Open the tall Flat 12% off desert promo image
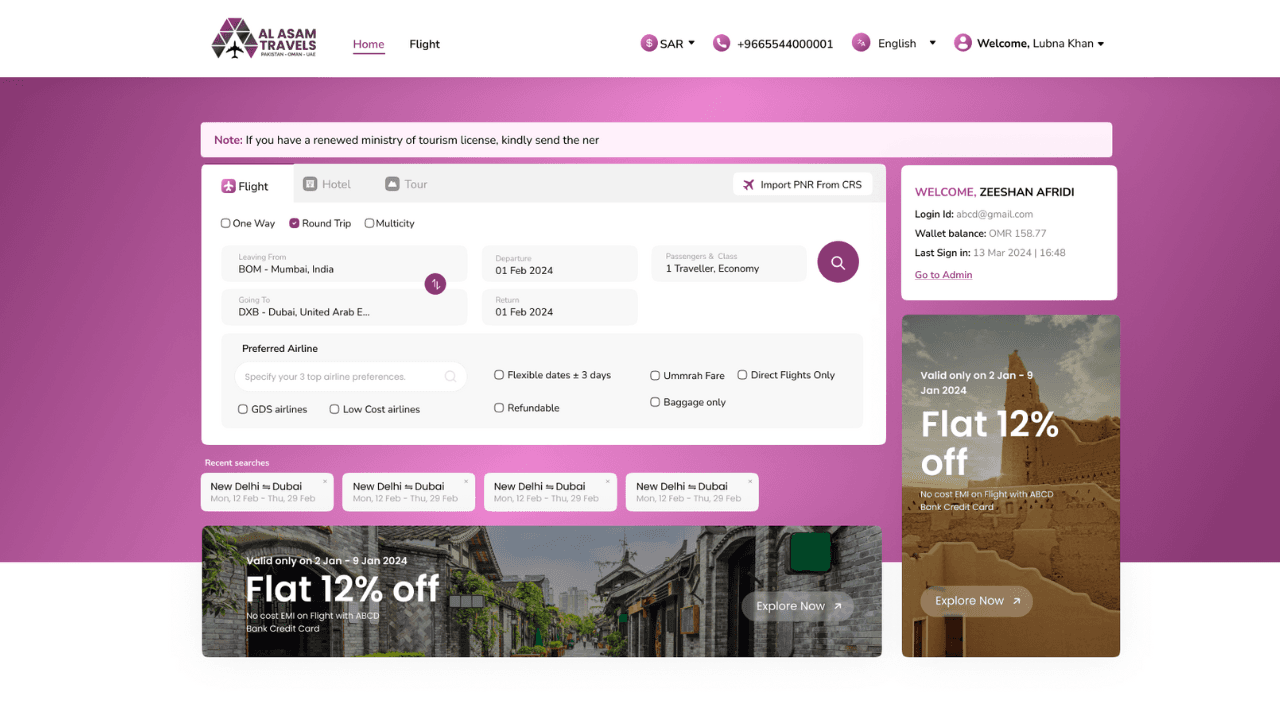The image size is (1280, 720). point(1011,486)
